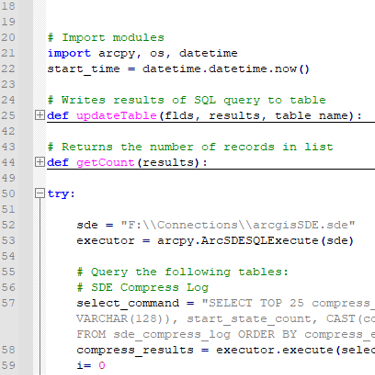375x375 pixels.
Task: Click line number 22 in the margin
Action: point(8,69)
